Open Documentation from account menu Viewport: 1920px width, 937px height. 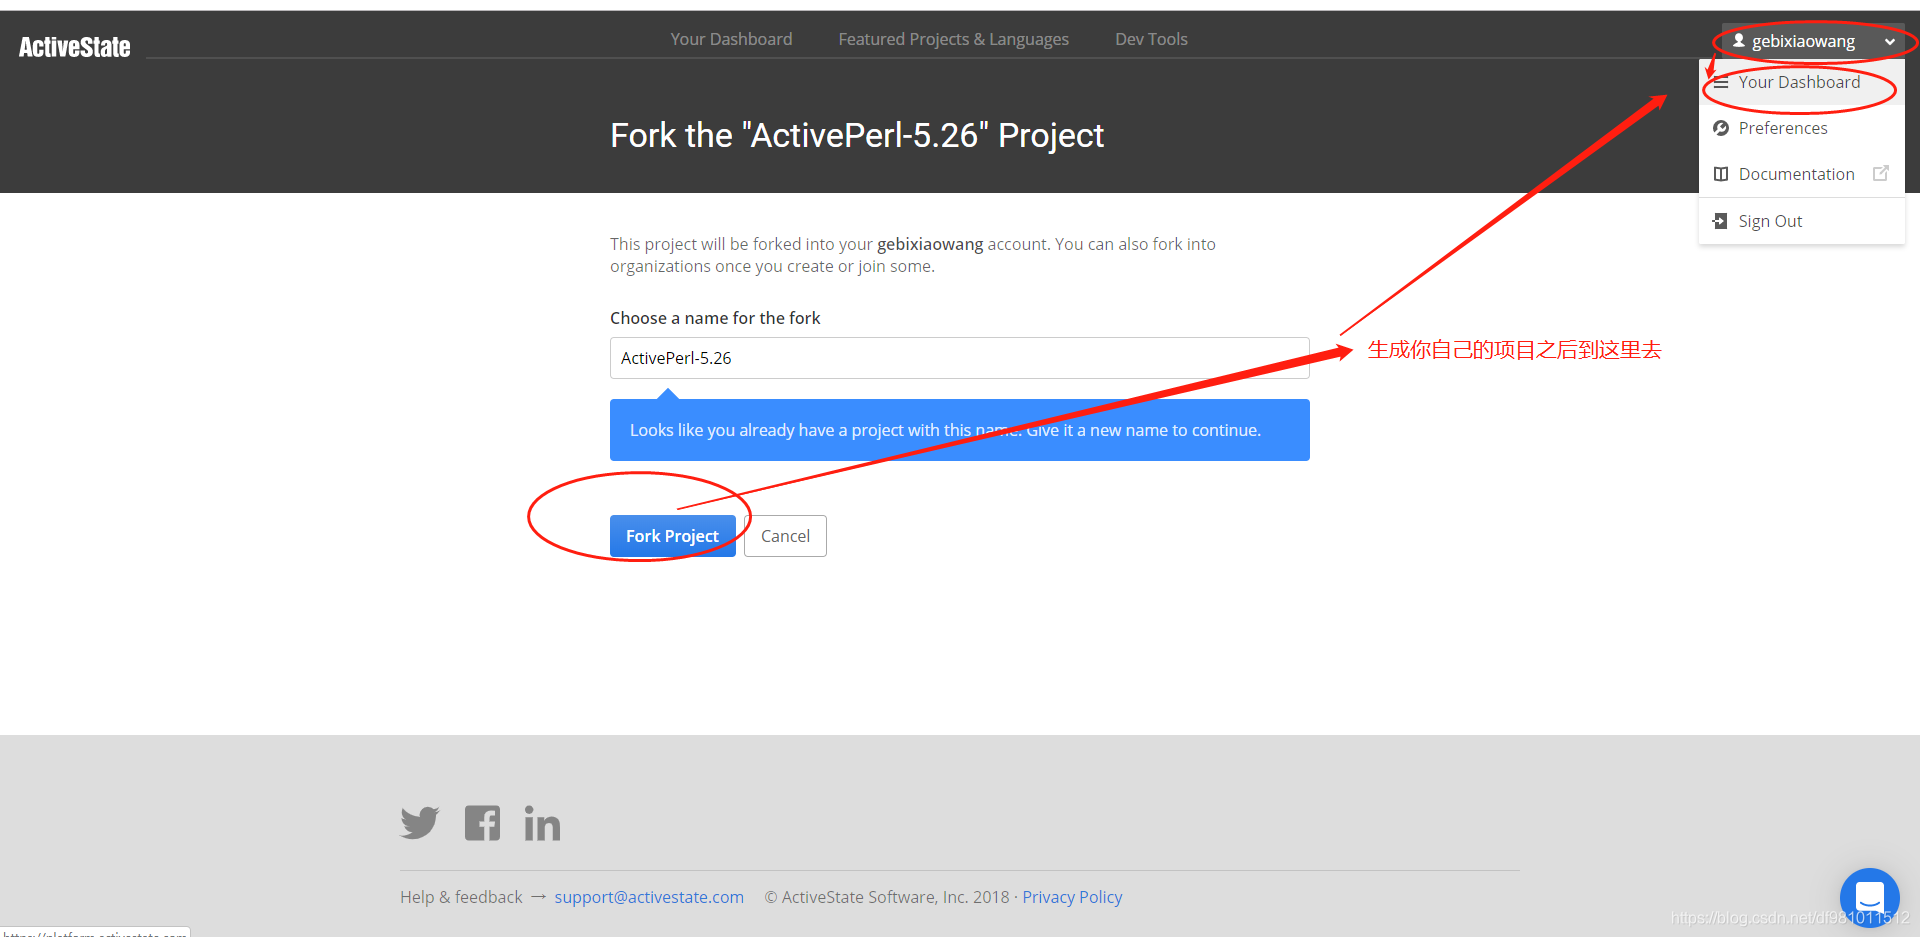[1801, 174]
